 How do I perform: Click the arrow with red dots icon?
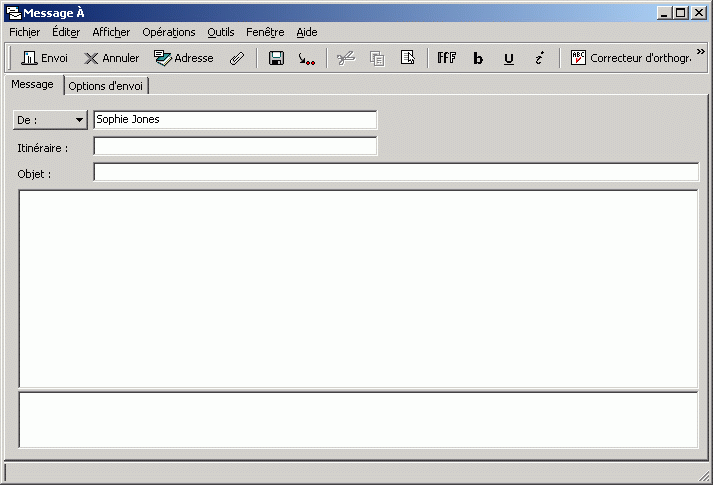(x=306, y=58)
